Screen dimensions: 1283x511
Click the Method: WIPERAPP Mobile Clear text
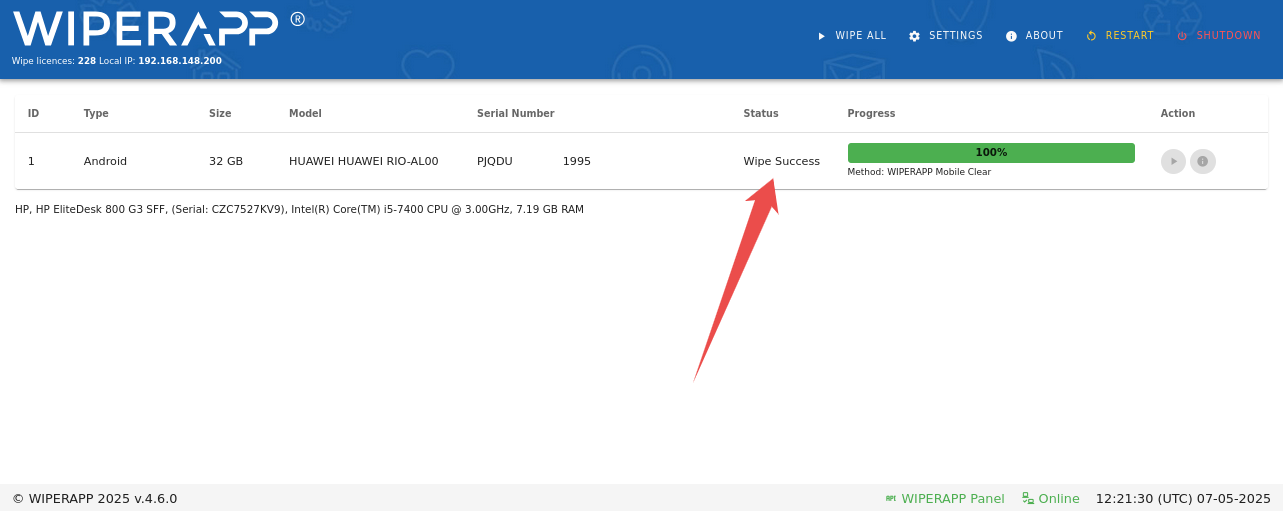[919, 172]
